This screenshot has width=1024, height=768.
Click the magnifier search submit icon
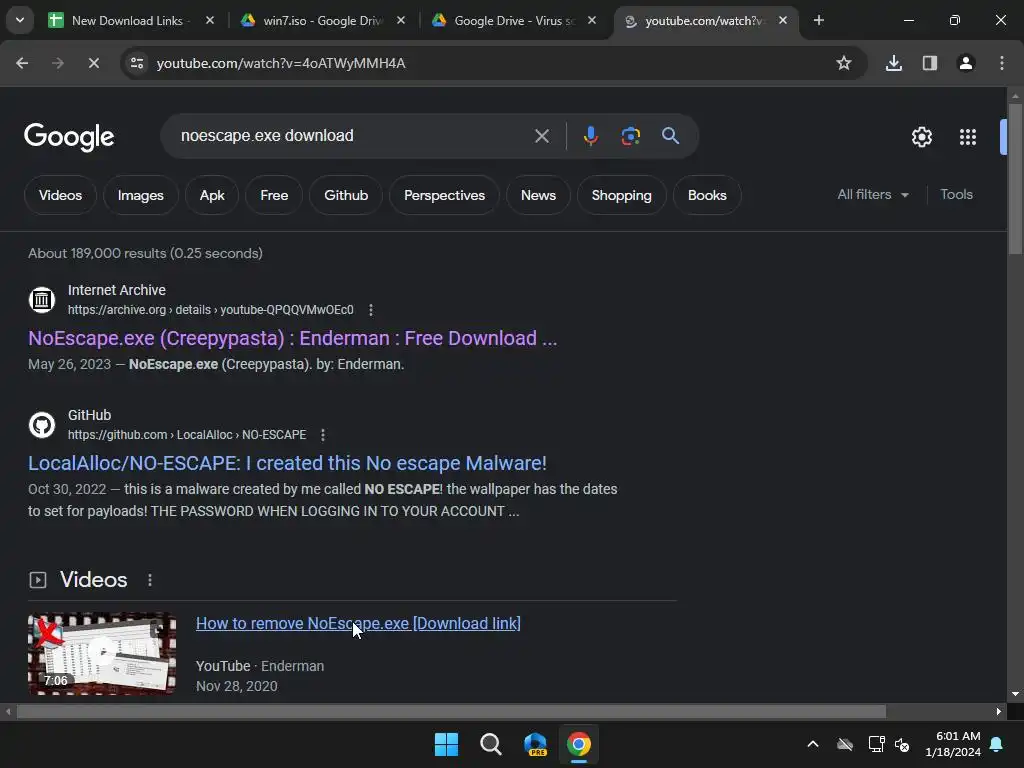670,136
